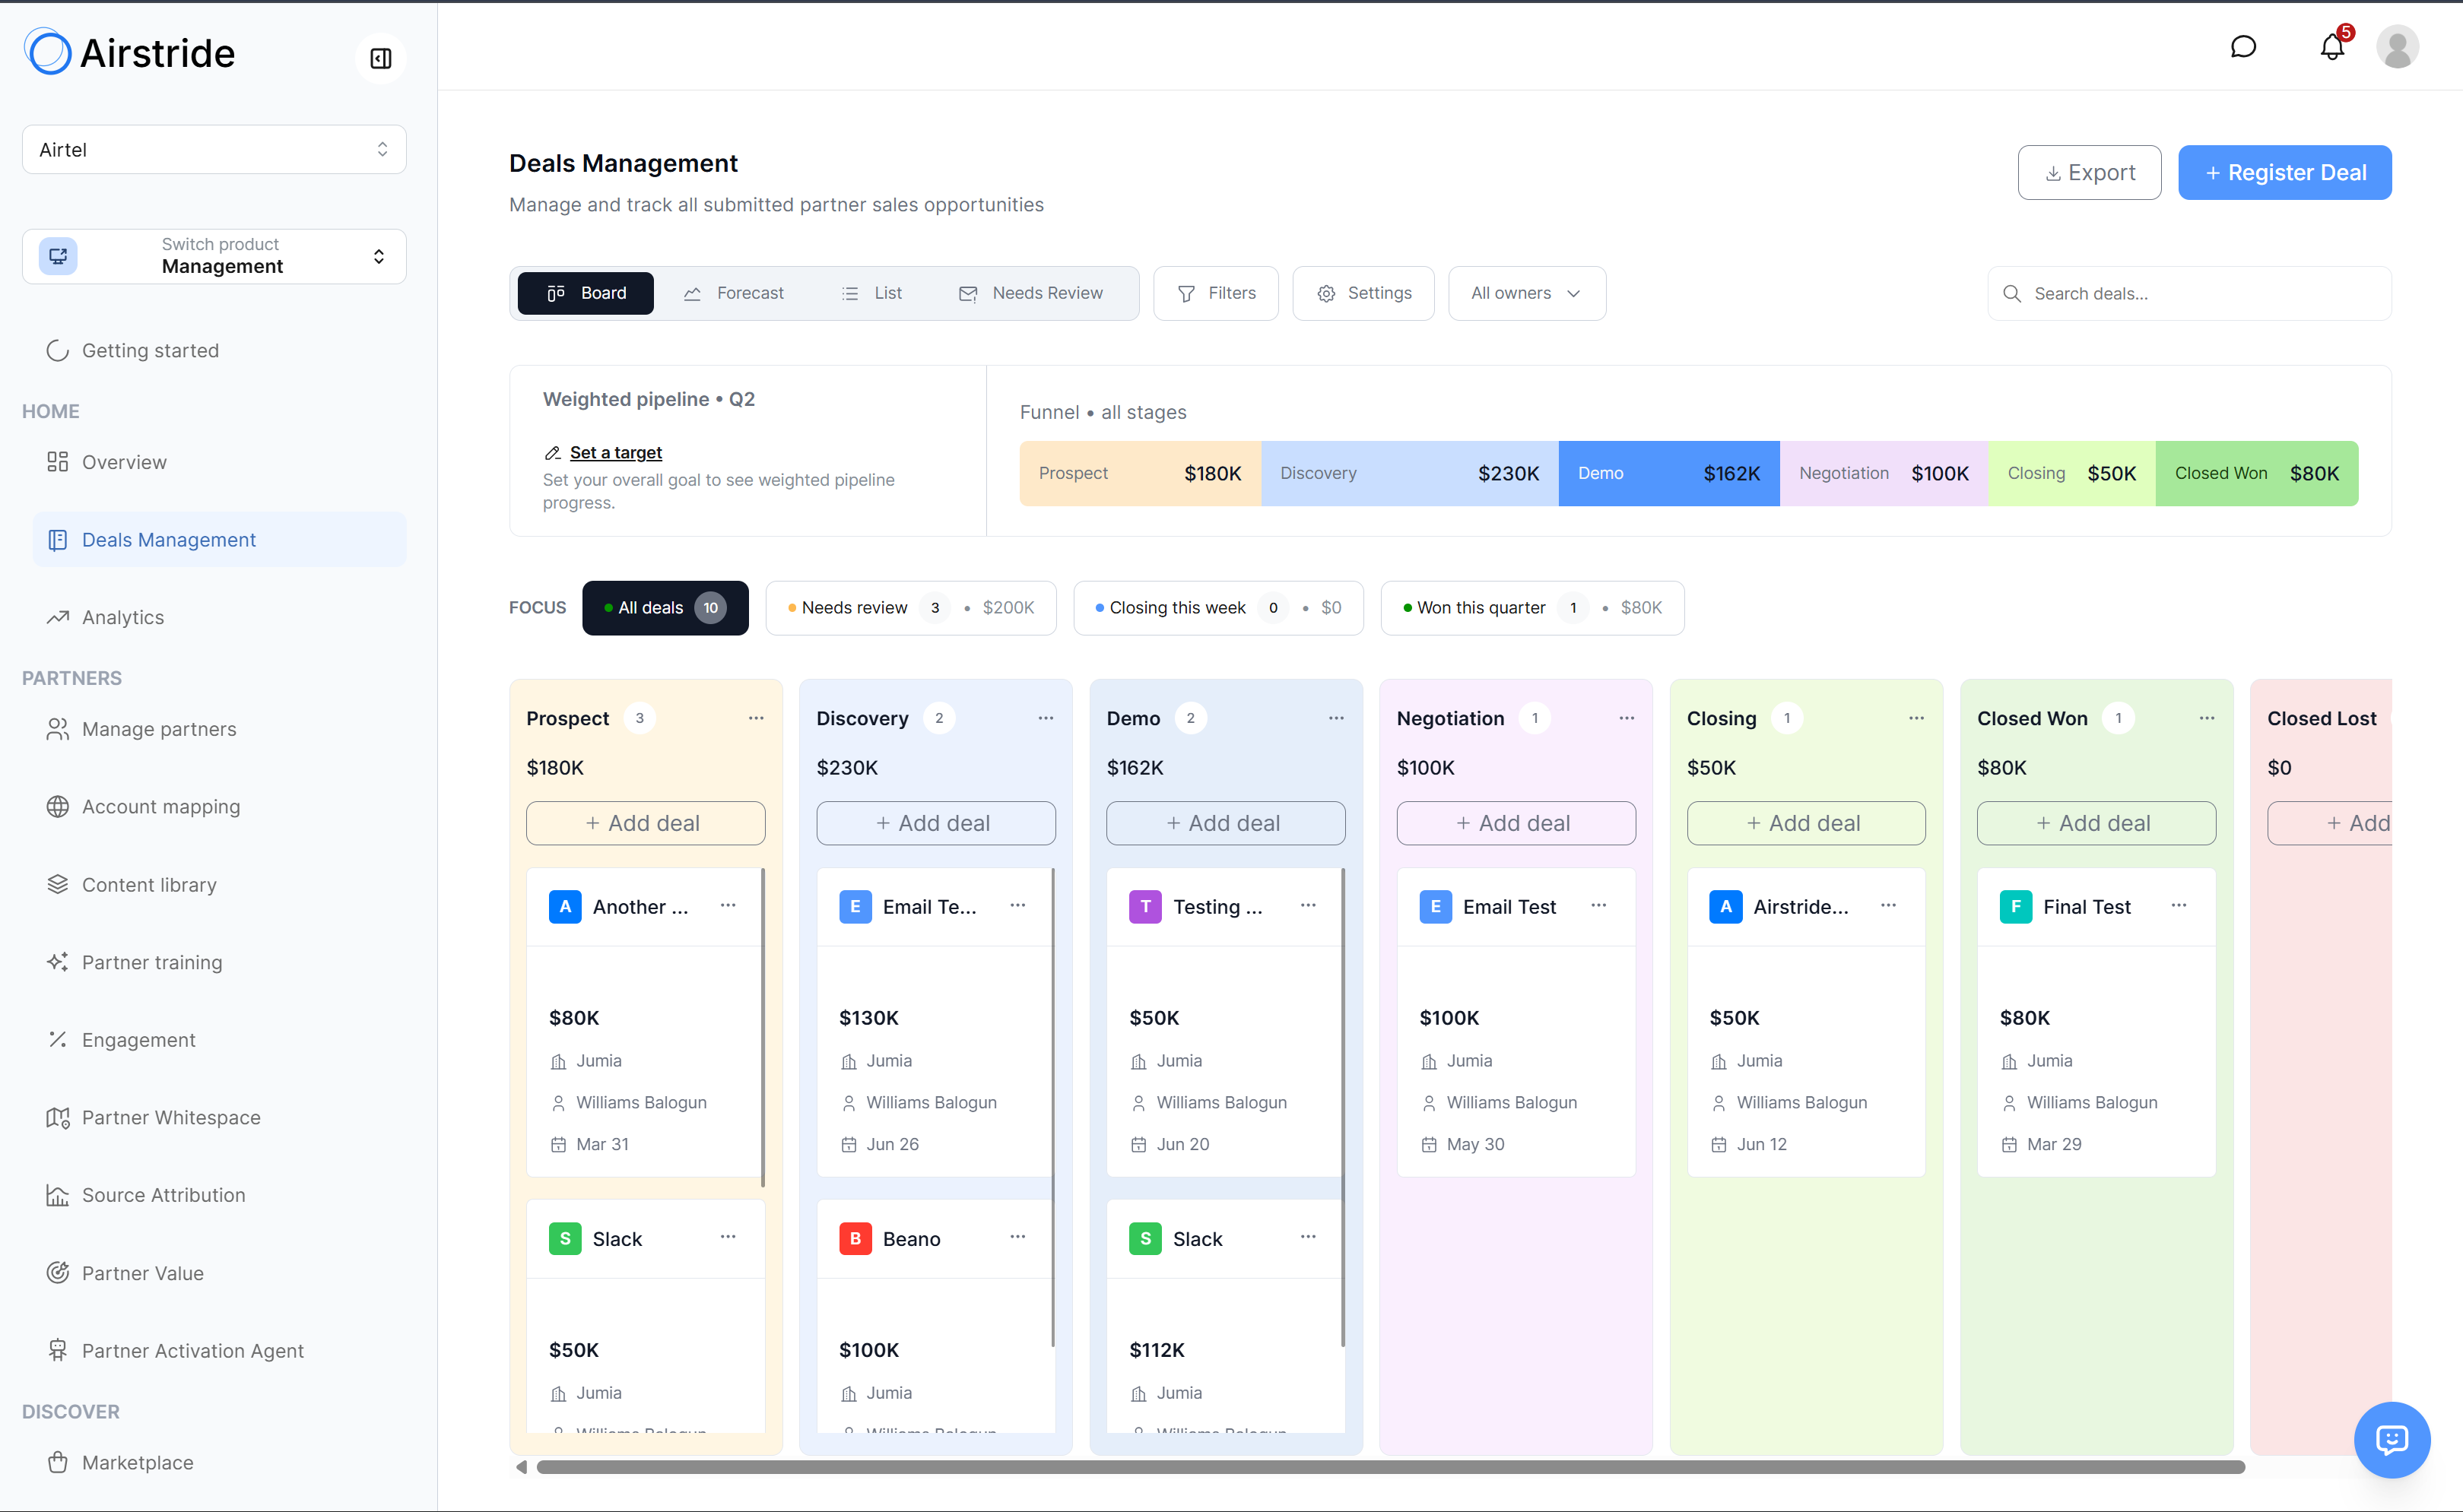Open notifications bell
Screen dimensions: 2463x1512
coord(2332,46)
